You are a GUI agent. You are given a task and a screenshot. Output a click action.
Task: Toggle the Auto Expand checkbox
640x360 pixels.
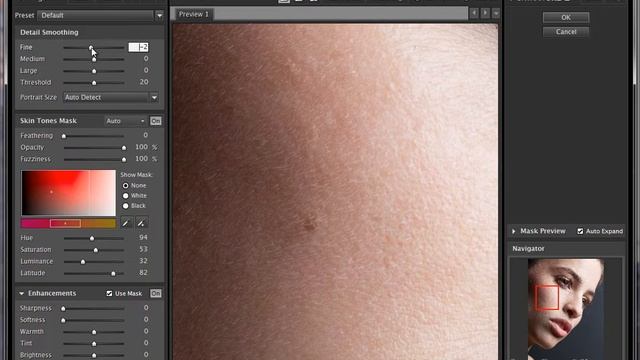tap(580, 231)
